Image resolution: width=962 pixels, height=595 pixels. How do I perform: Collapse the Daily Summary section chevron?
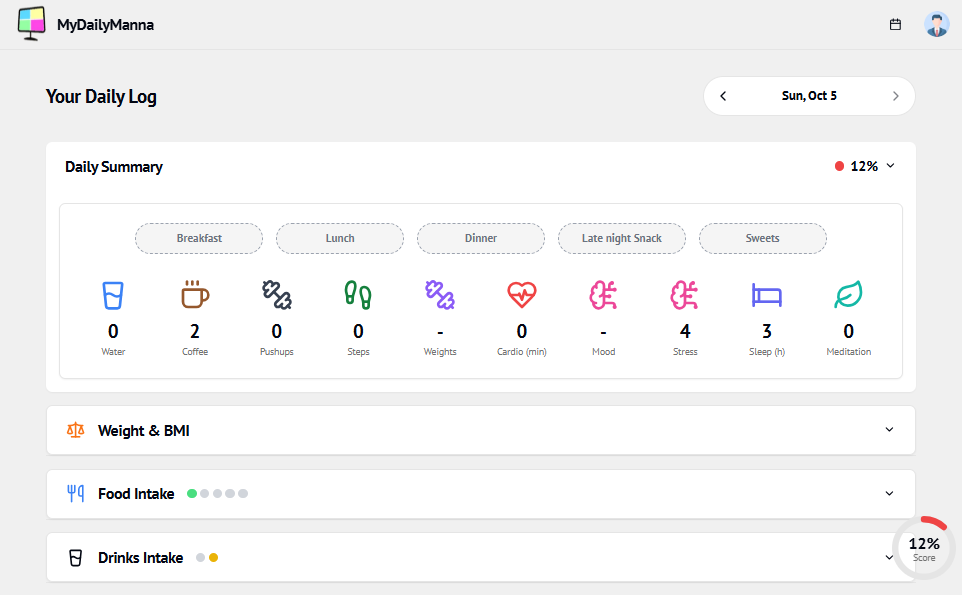pyautogui.click(x=890, y=166)
